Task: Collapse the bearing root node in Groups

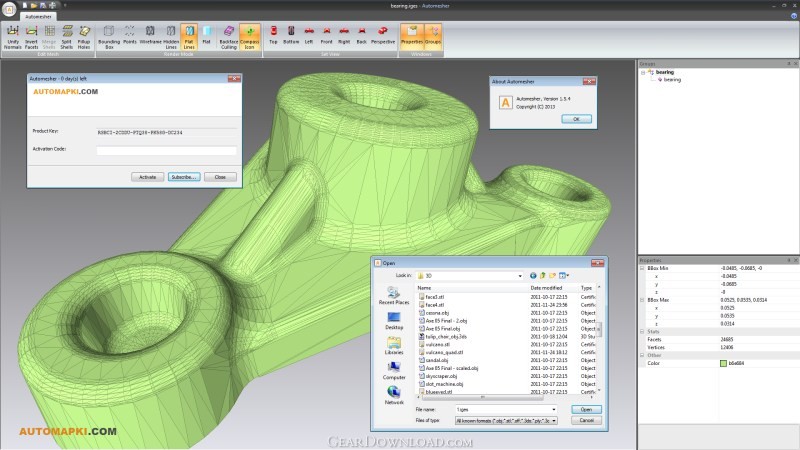Action: (643, 72)
